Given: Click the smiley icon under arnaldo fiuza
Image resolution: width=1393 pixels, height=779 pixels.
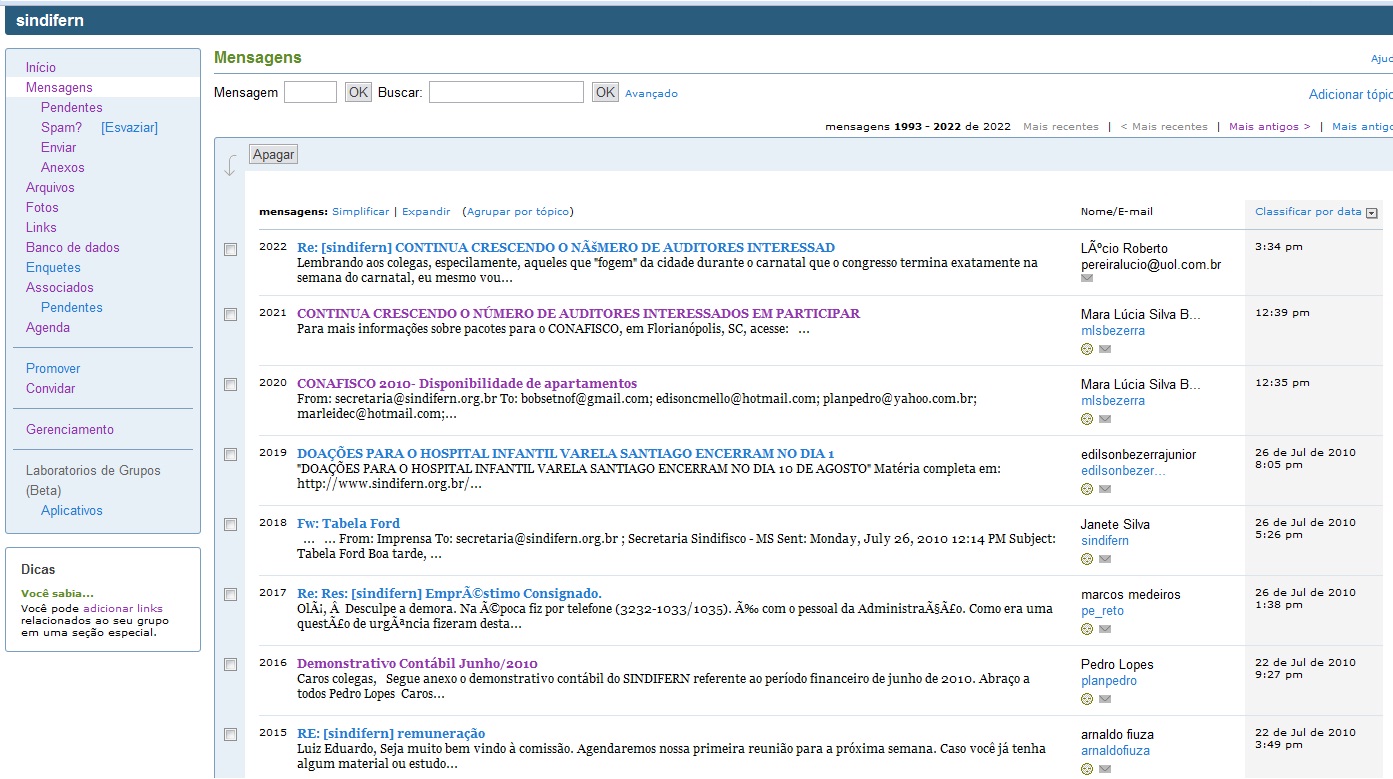Looking at the screenshot, I should (1087, 769).
